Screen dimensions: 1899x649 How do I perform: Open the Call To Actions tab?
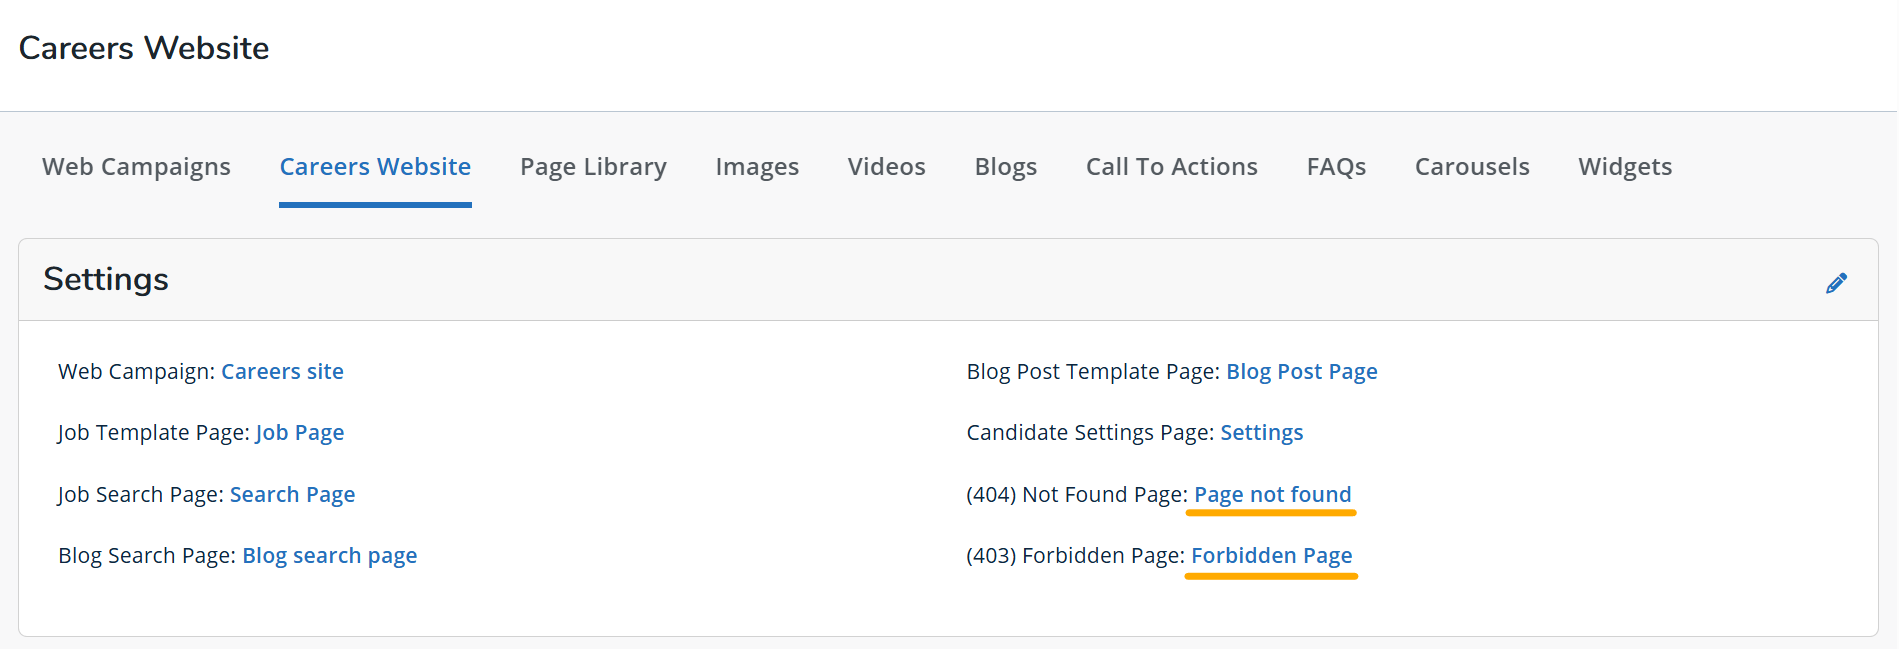pyautogui.click(x=1171, y=167)
